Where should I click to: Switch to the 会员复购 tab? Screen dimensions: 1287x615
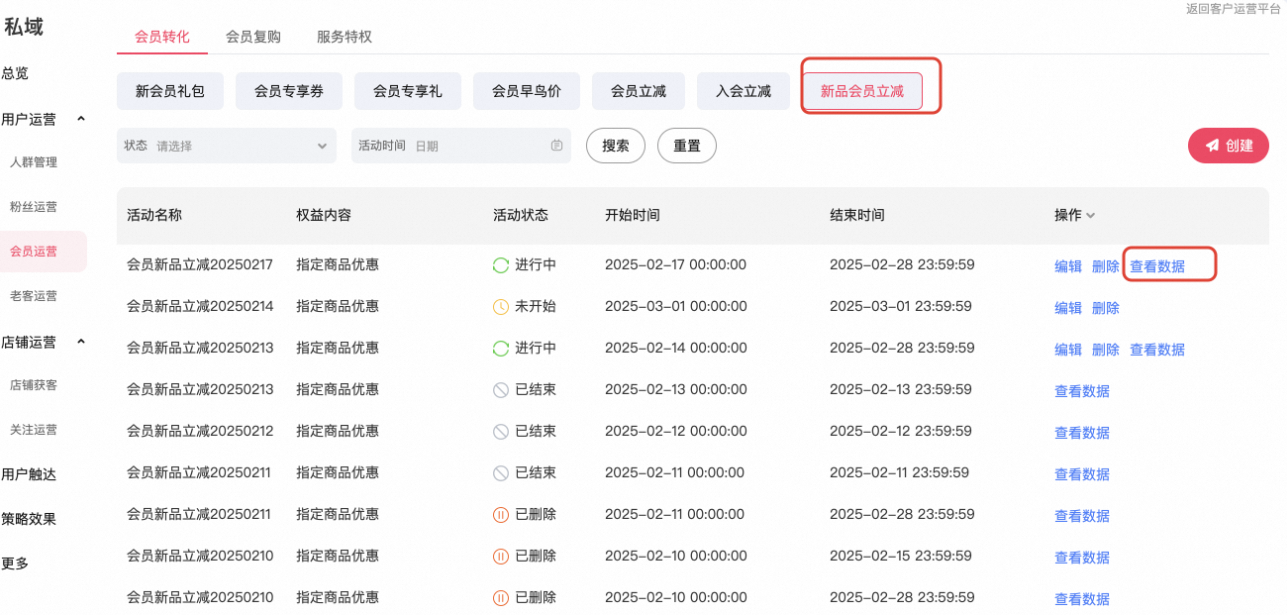pyautogui.click(x=253, y=37)
